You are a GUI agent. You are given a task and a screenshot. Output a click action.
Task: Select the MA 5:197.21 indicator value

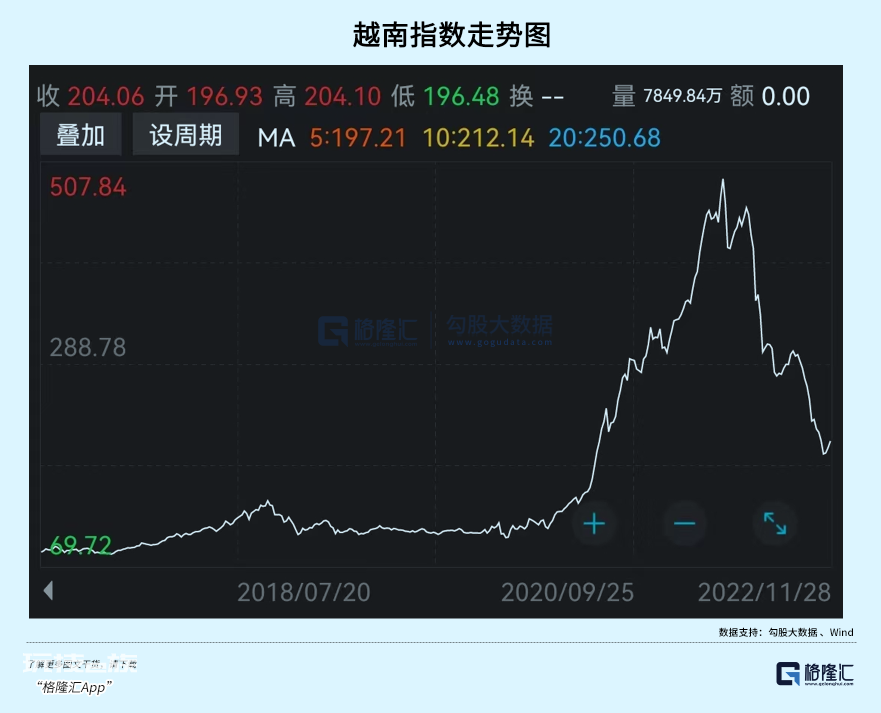point(357,138)
